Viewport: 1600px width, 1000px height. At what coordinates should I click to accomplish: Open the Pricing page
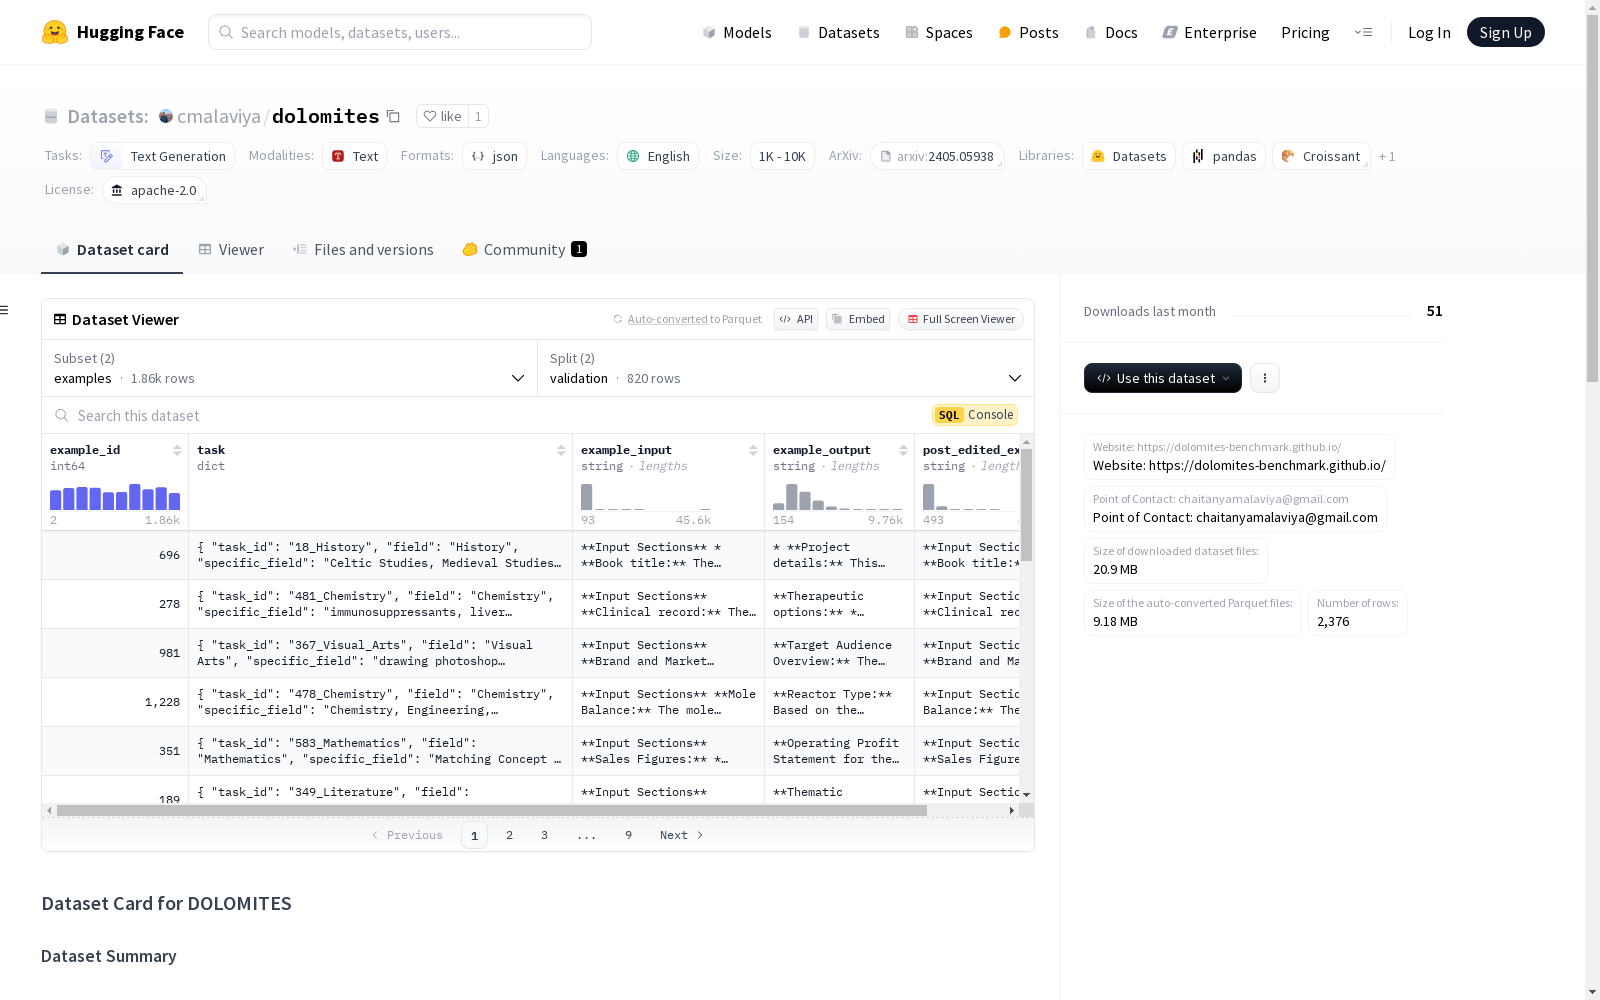(x=1305, y=32)
